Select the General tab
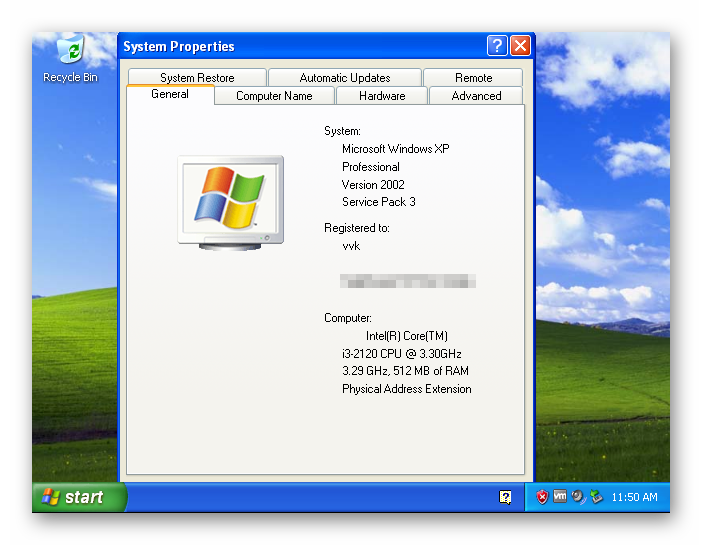Screen dimensions: 702x545 tap(170, 94)
